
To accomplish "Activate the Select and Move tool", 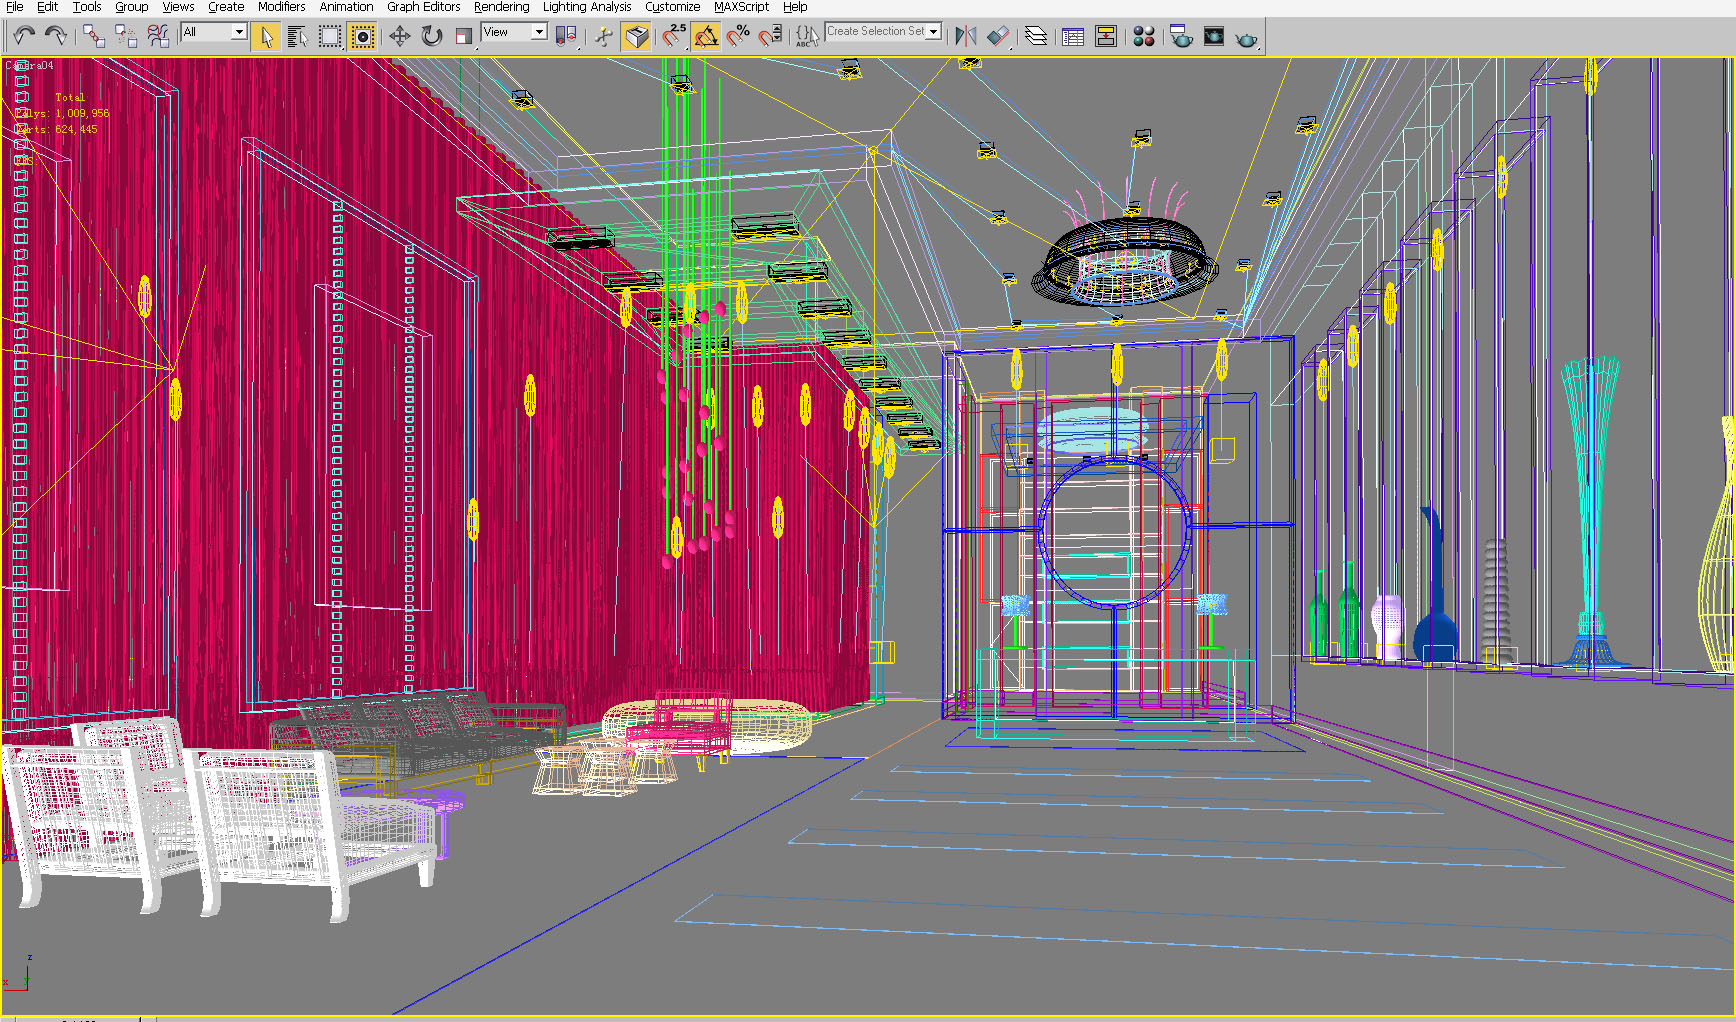I will 399,37.
